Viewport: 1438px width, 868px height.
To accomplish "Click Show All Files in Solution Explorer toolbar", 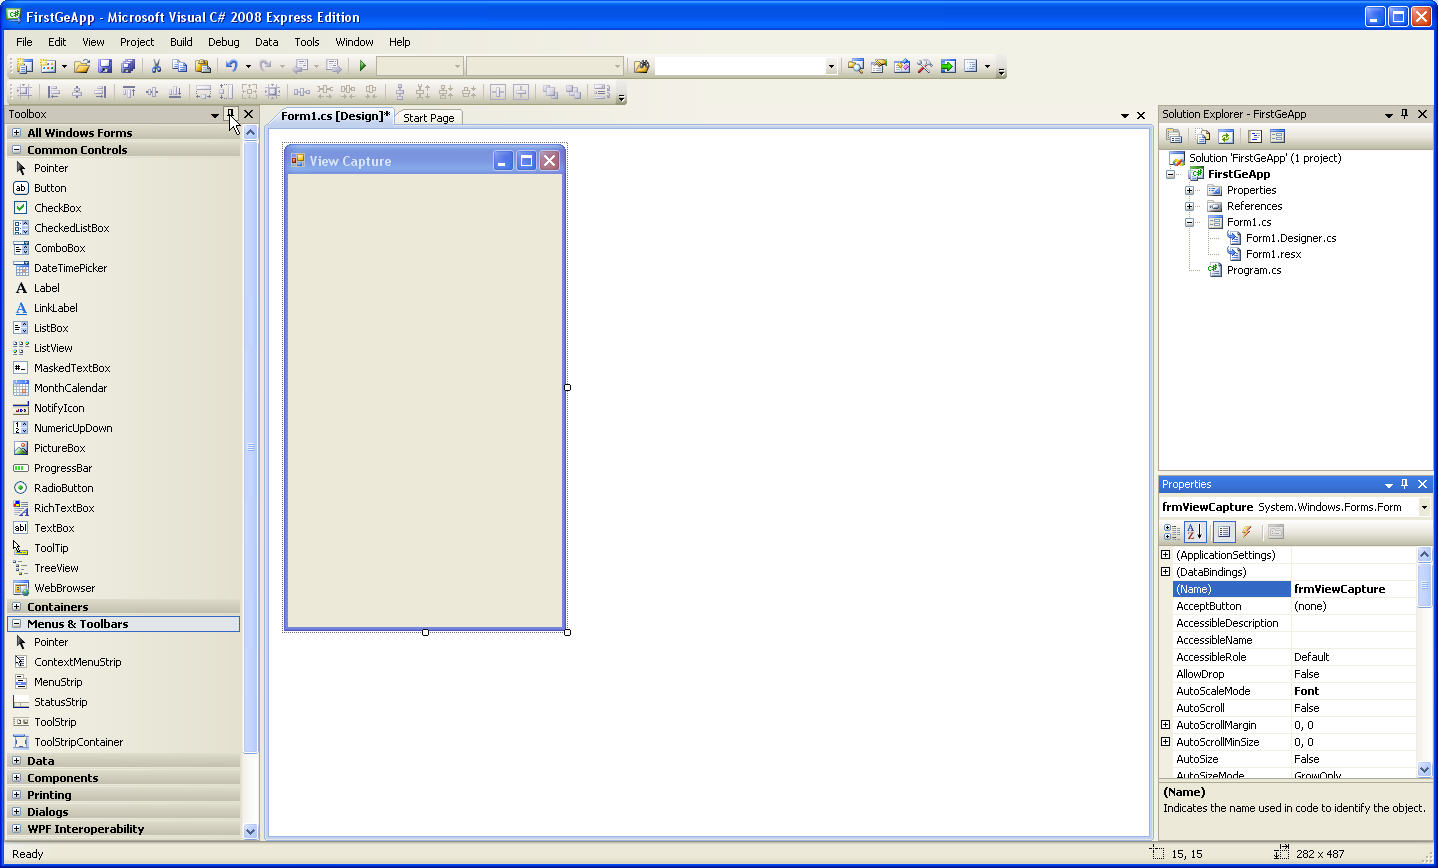I will (1203, 136).
